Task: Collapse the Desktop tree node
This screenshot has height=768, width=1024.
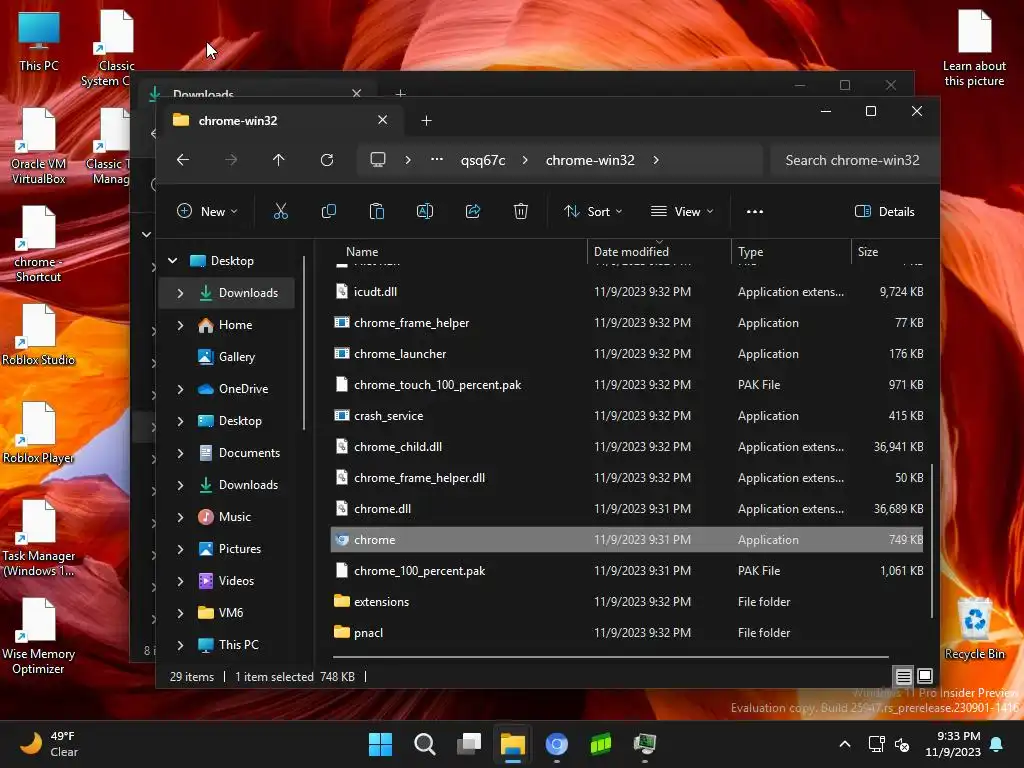Action: tap(172, 261)
